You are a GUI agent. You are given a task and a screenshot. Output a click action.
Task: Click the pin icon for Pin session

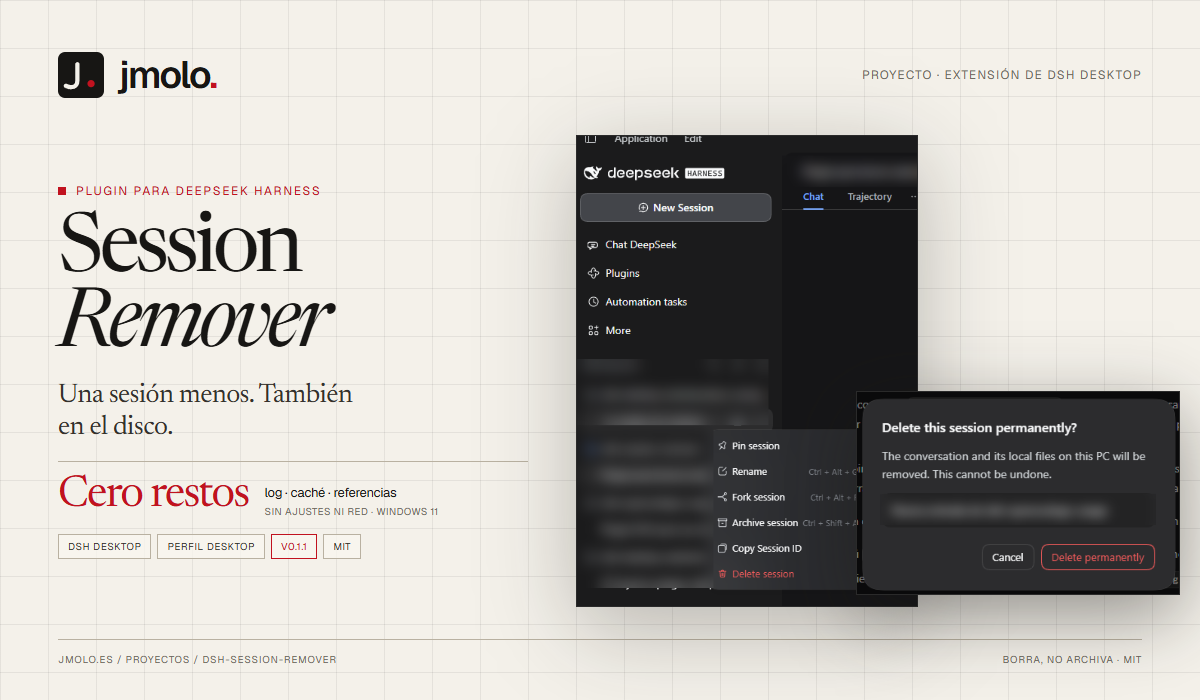(x=723, y=446)
